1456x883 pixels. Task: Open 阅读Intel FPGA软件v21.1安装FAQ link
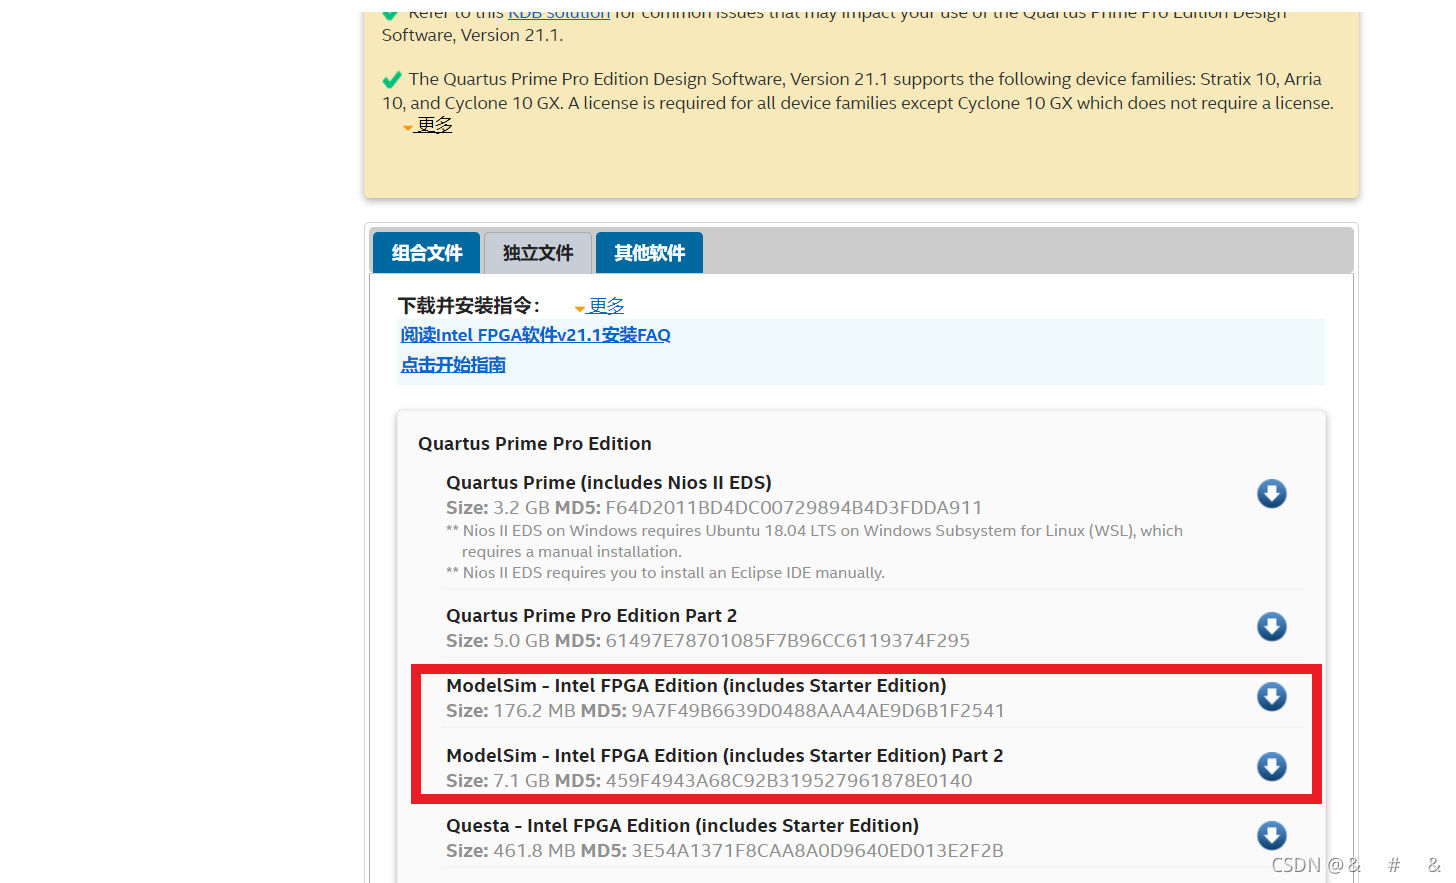point(535,335)
